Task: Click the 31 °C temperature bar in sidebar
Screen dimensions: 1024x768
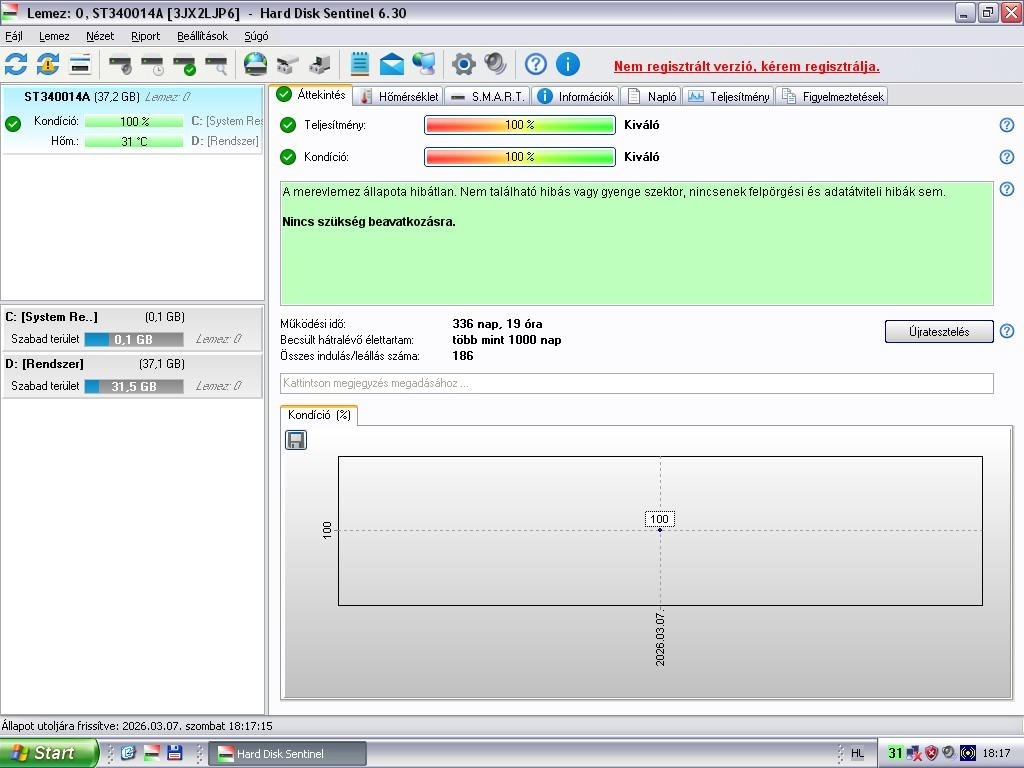Action: point(134,142)
